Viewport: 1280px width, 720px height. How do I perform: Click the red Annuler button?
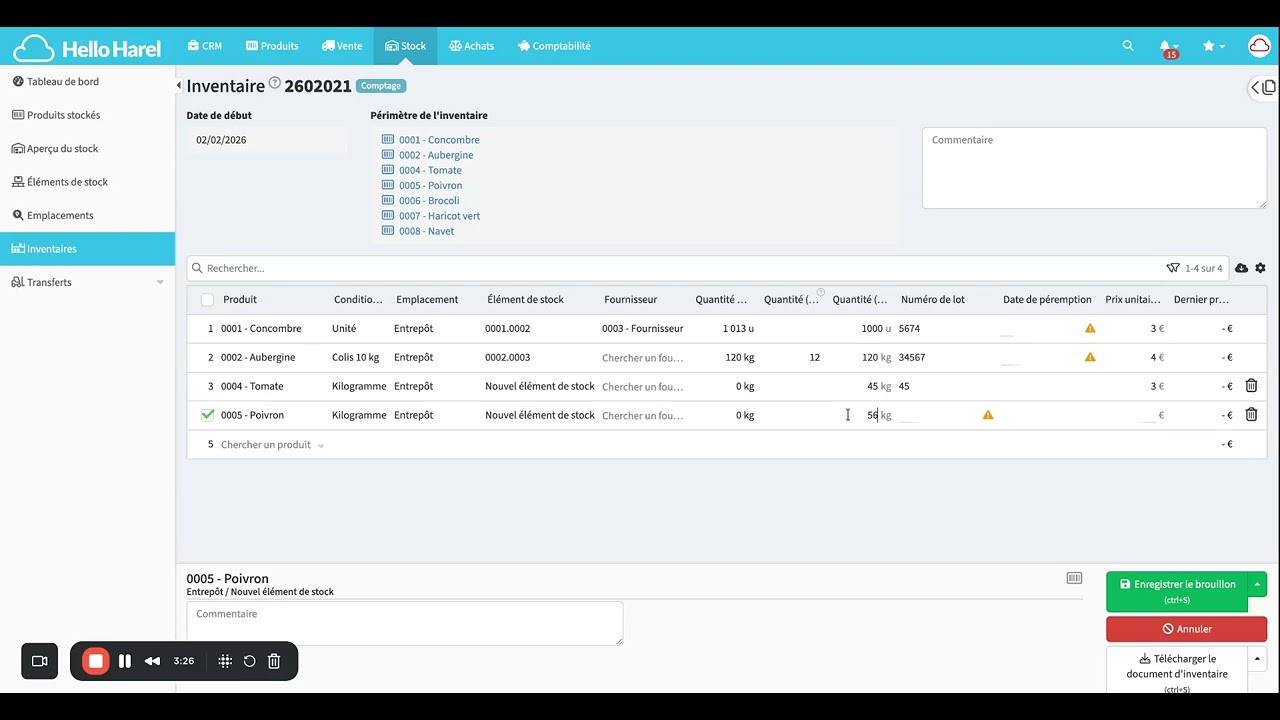click(x=1186, y=629)
